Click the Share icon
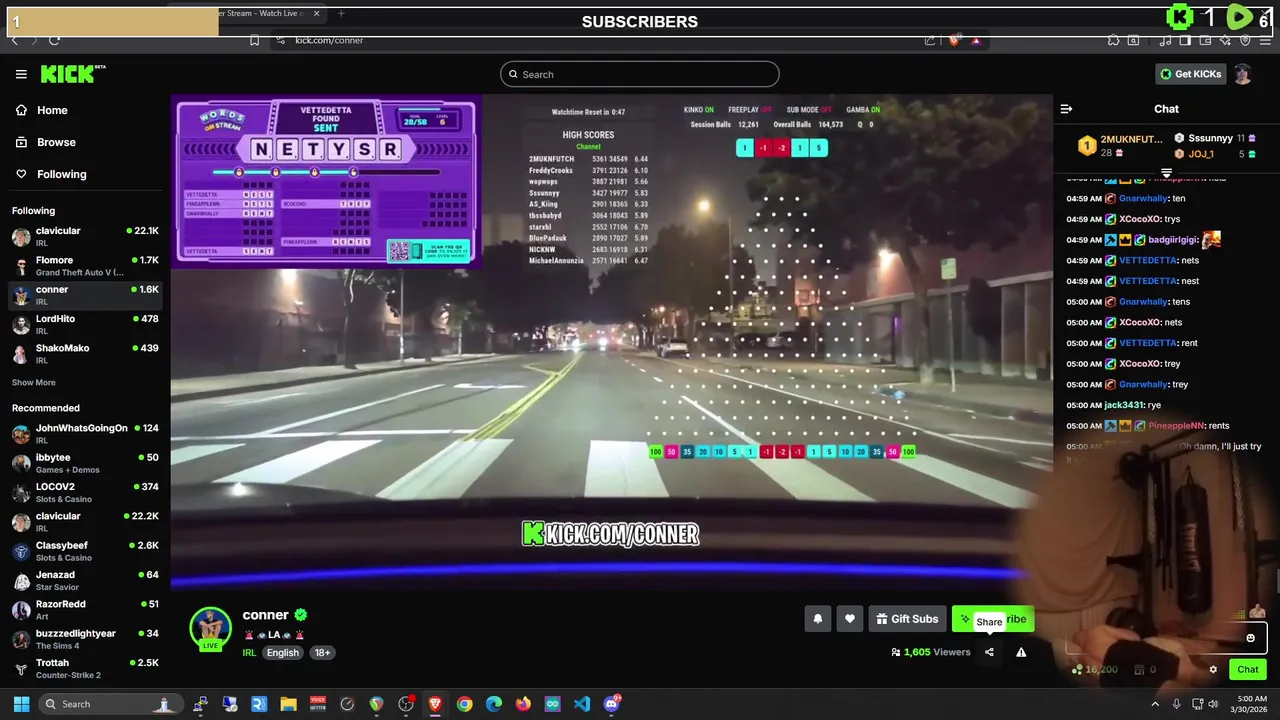Image resolution: width=1280 pixels, height=720 pixels. pos(989,652)
